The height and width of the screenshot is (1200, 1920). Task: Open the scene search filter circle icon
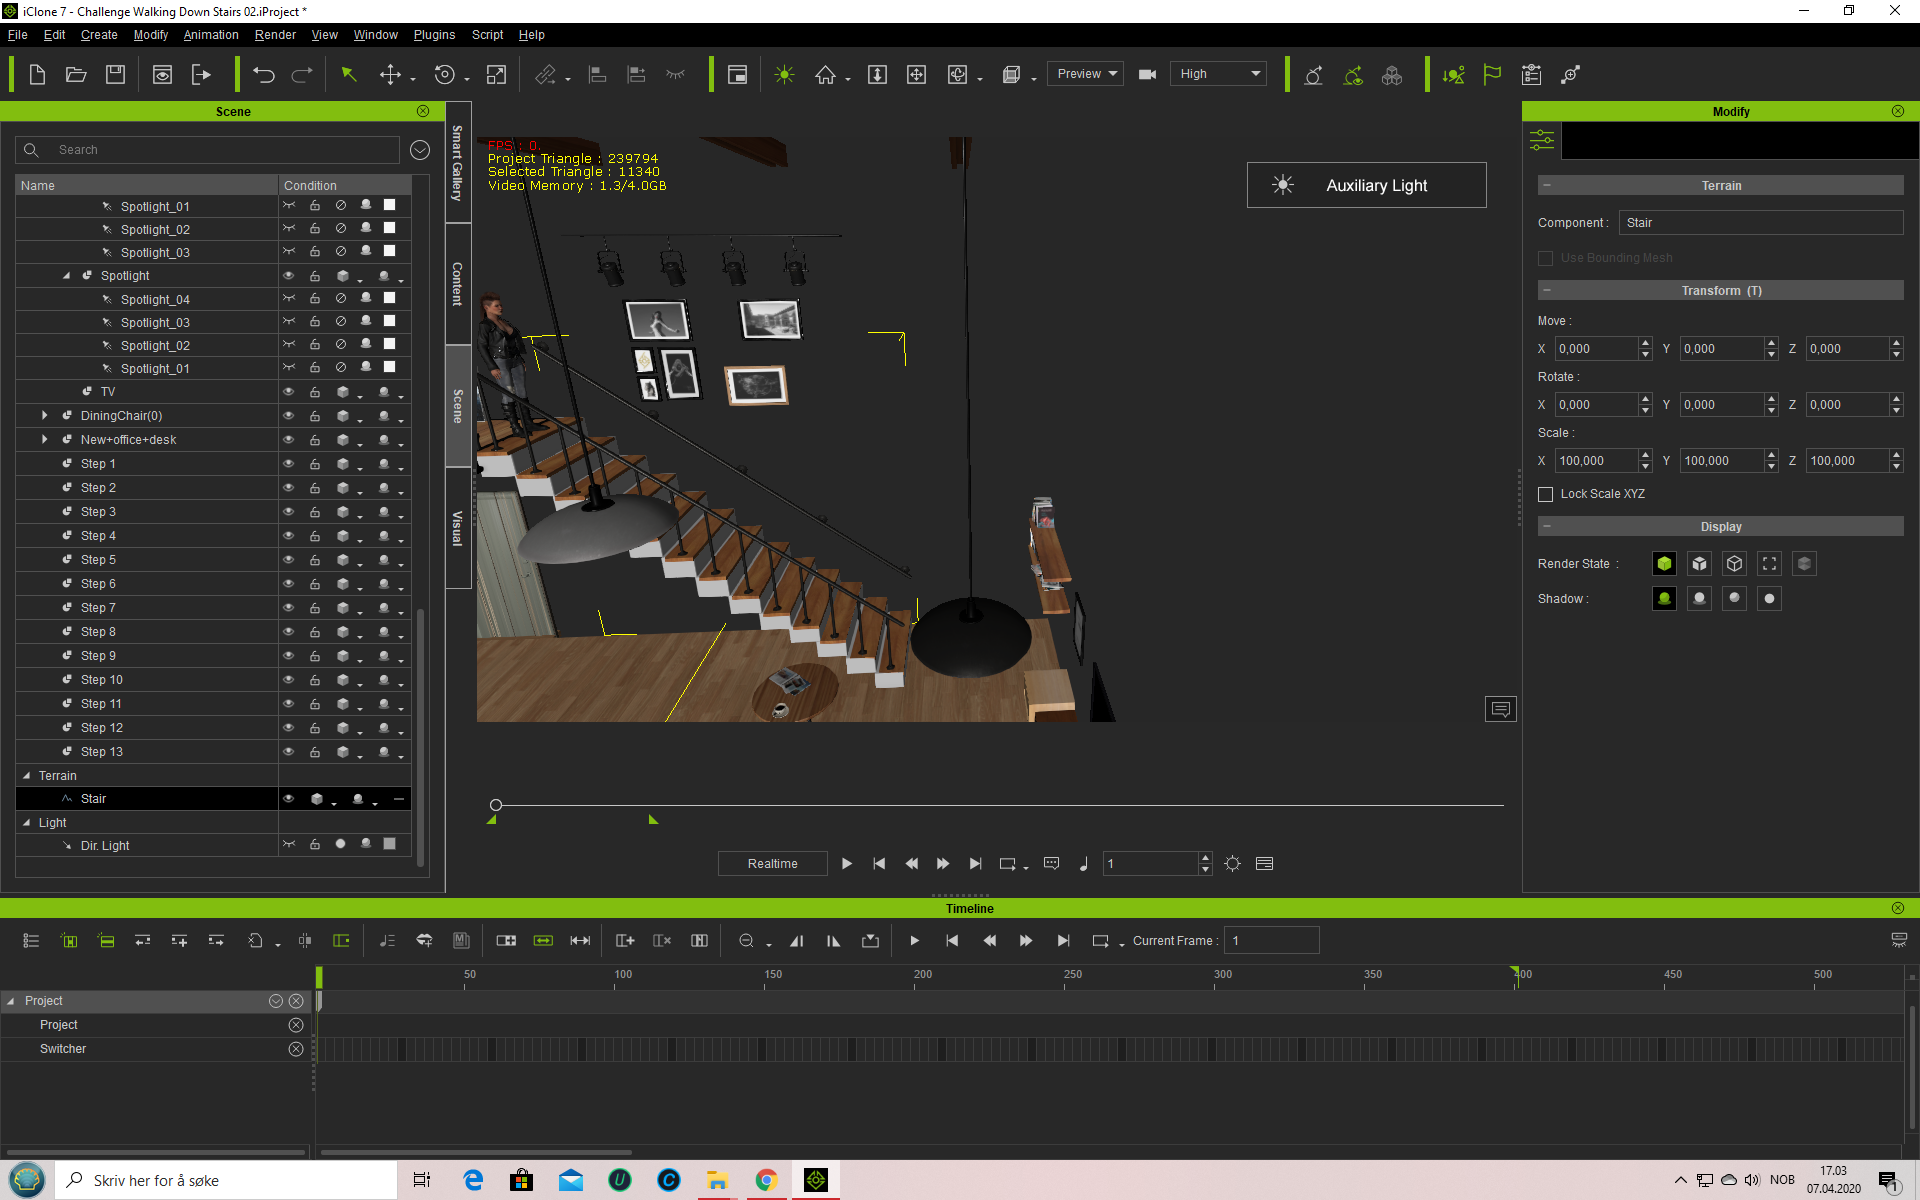coord(420,150)
